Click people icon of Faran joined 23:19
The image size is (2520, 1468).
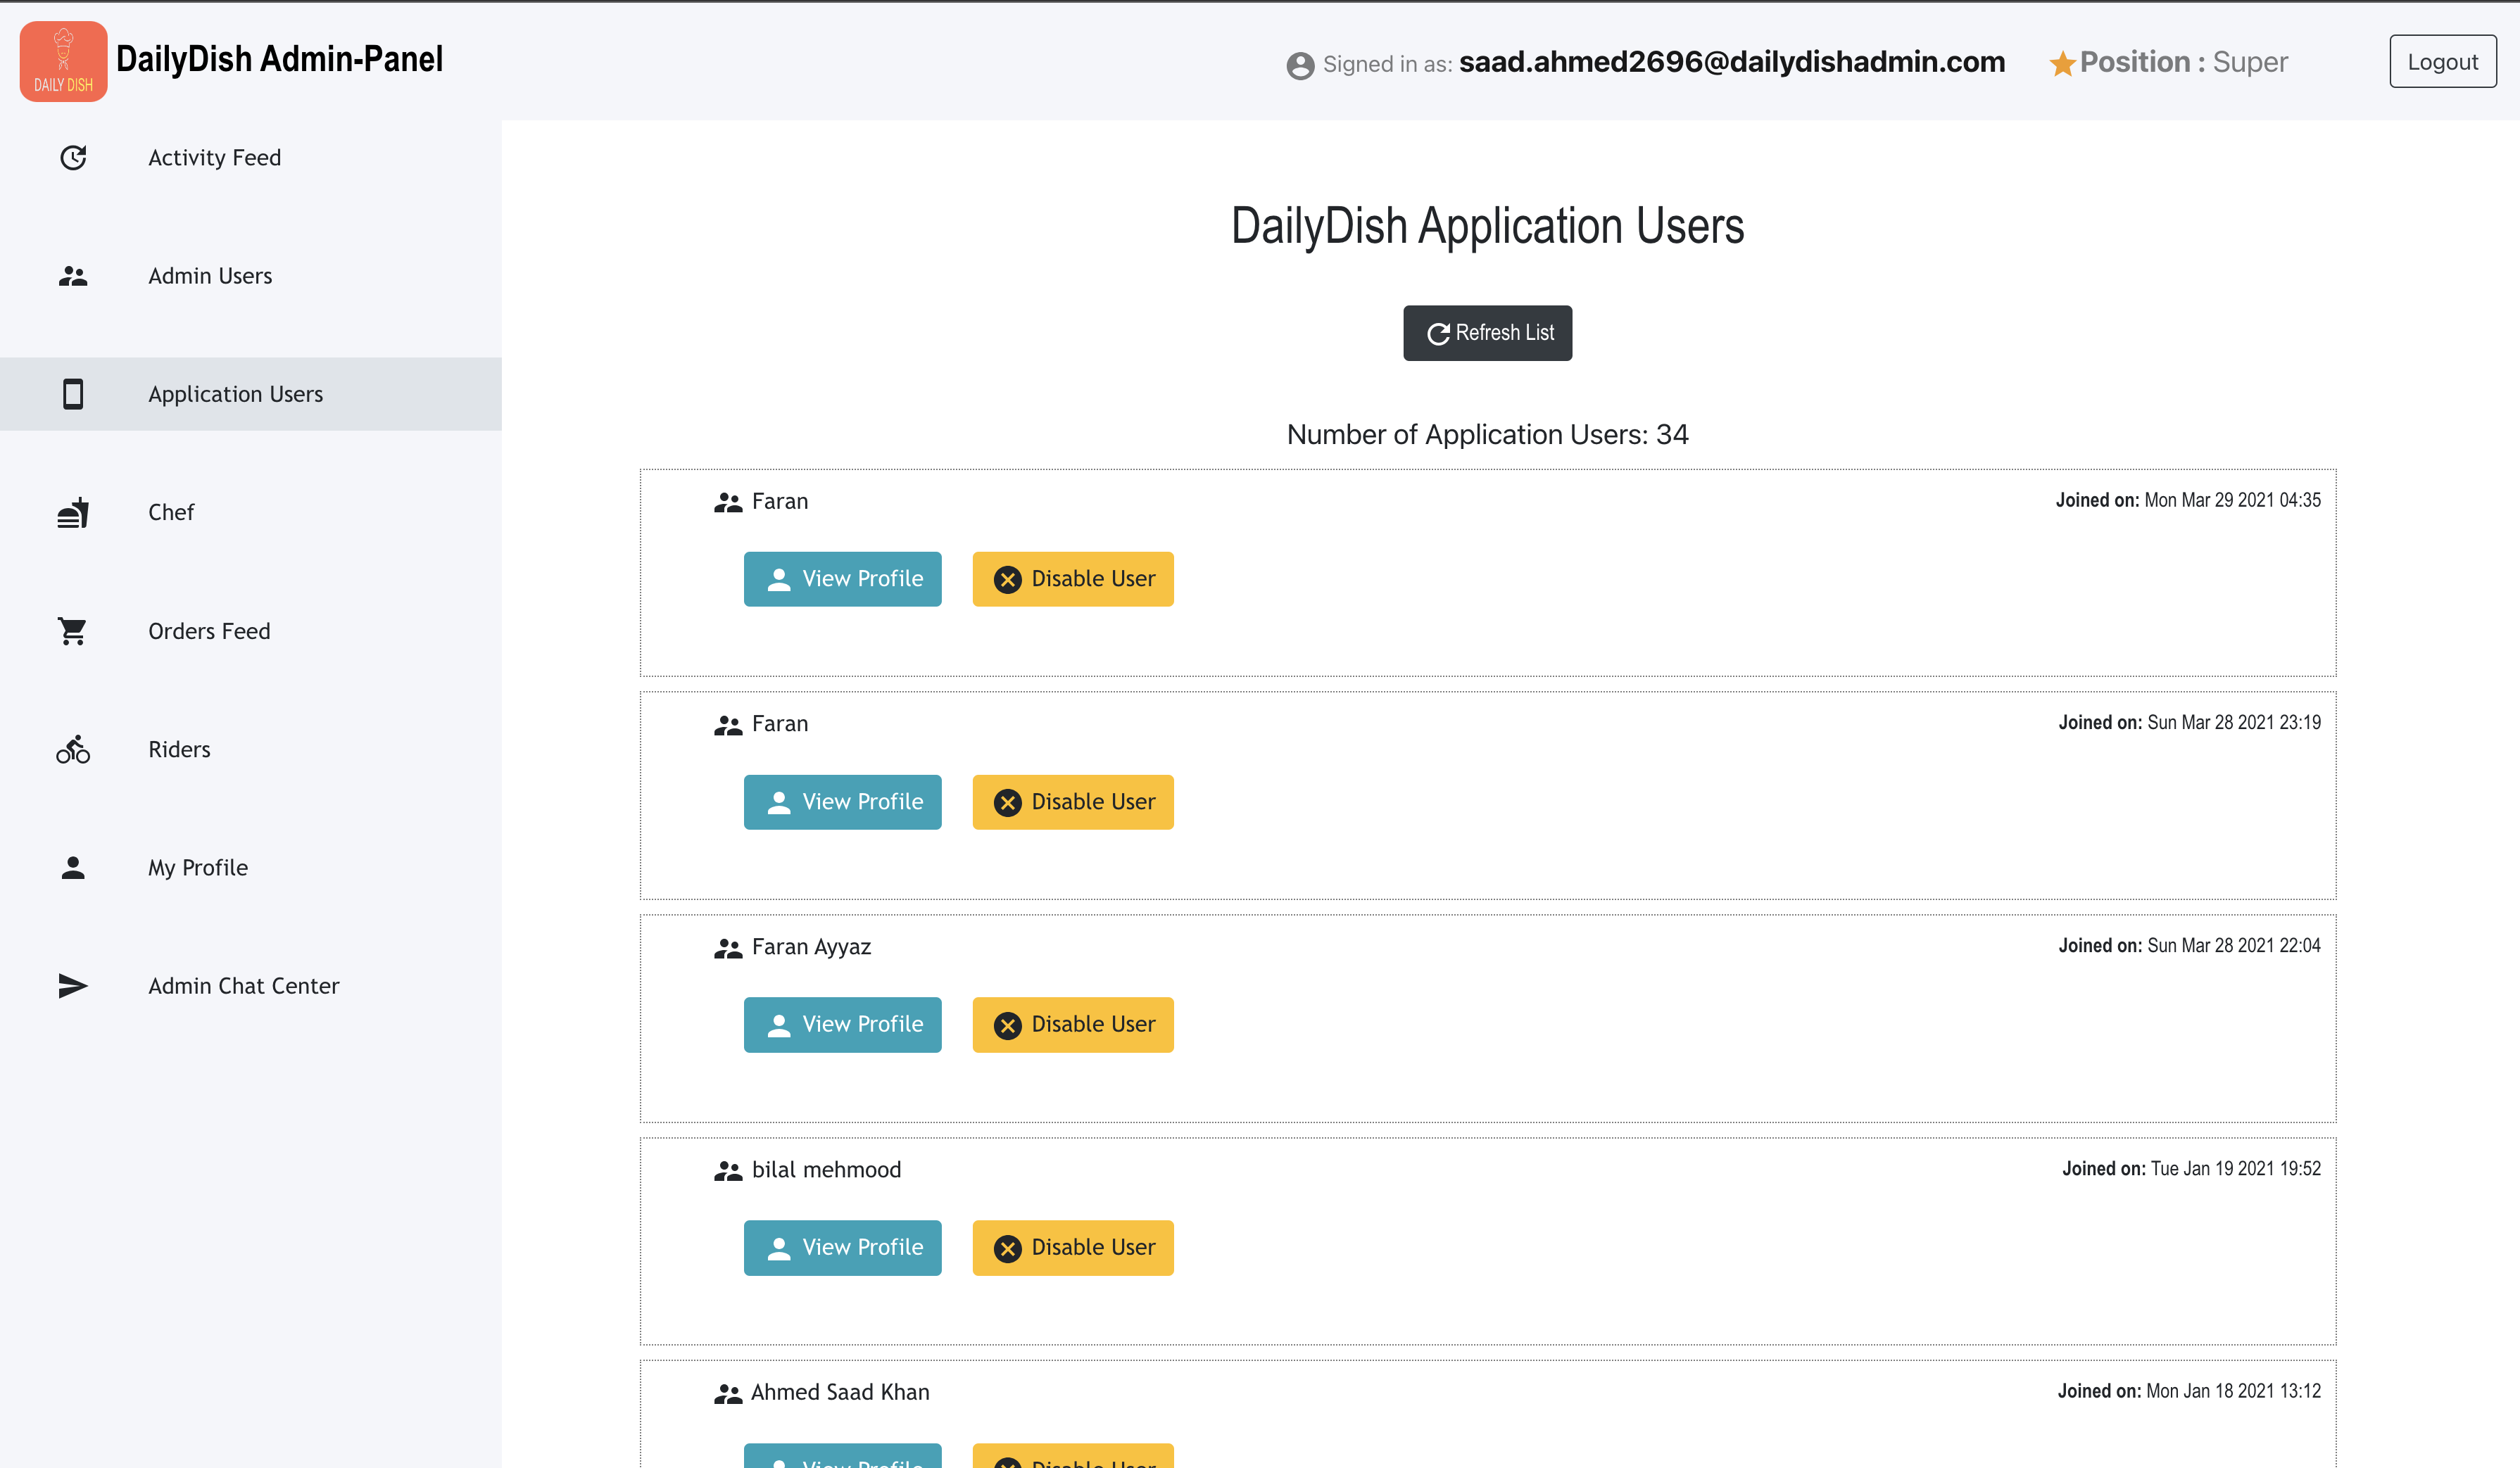728,725
